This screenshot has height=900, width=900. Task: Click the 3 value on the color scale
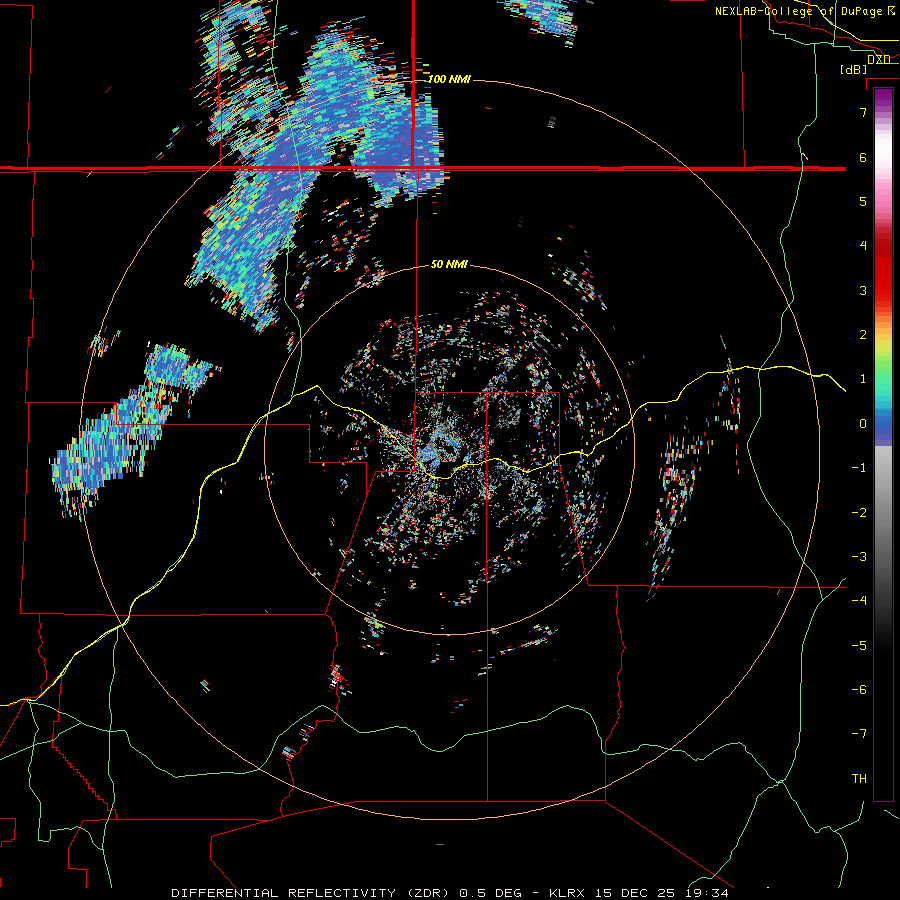point(863,290)
